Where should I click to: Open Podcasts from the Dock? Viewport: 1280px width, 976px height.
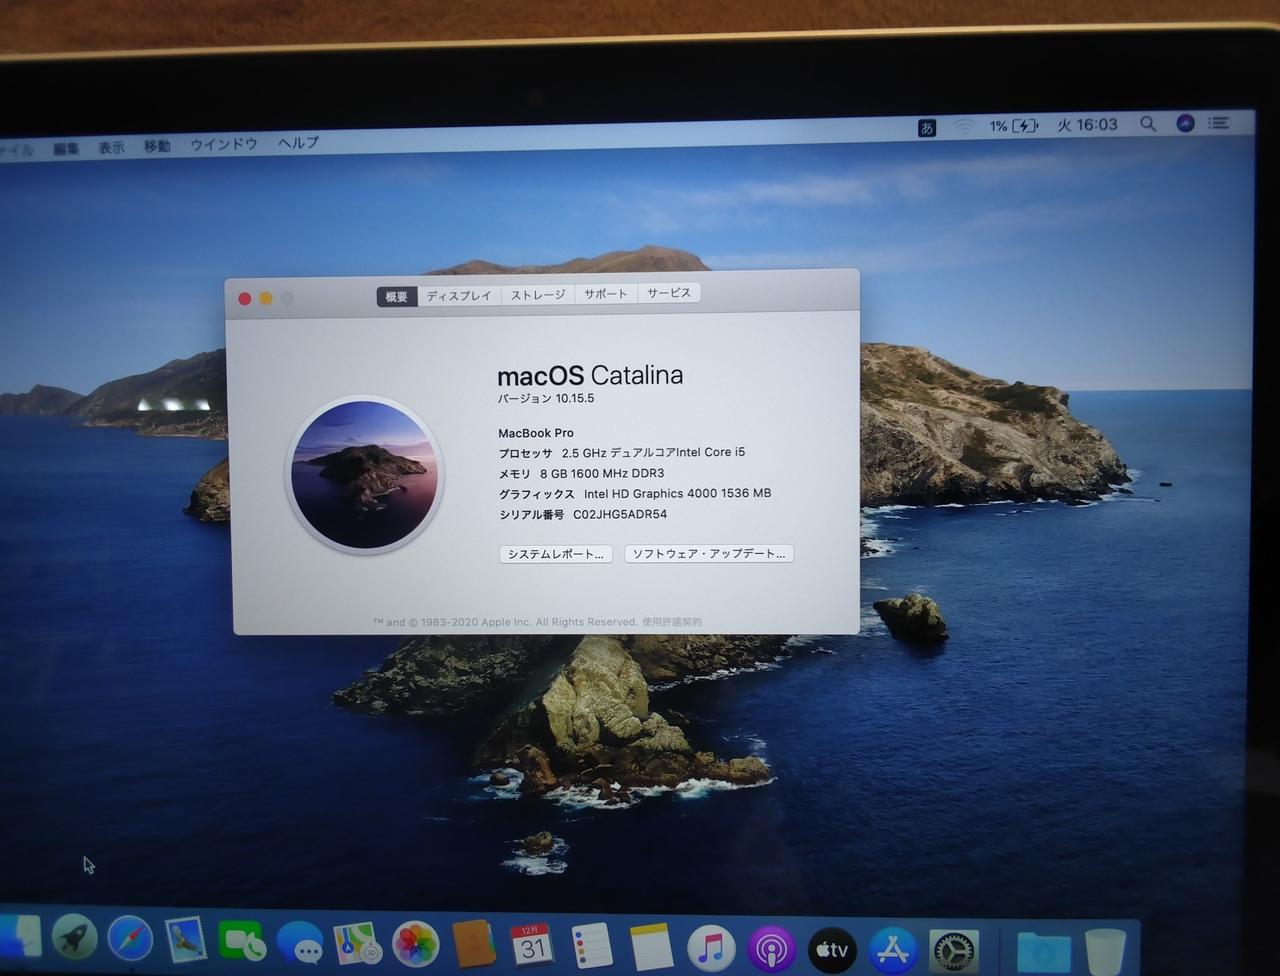click(x=771, y=949)
